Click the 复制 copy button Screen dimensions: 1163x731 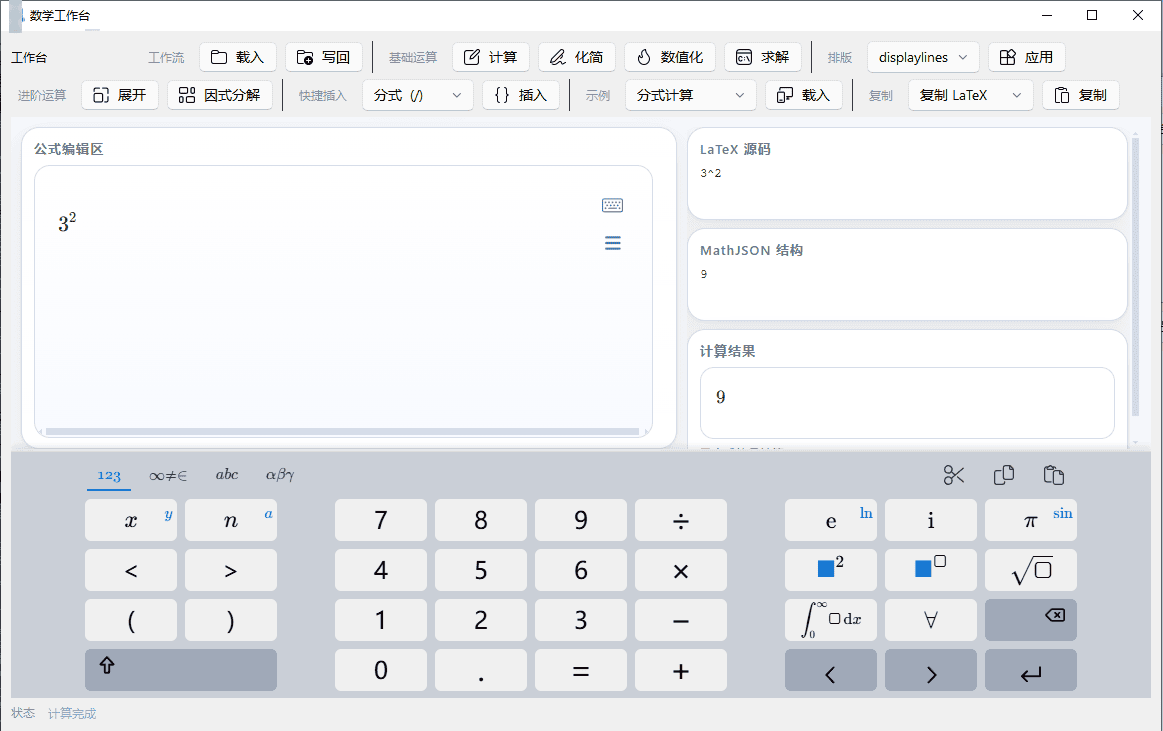coord(1081,95)
